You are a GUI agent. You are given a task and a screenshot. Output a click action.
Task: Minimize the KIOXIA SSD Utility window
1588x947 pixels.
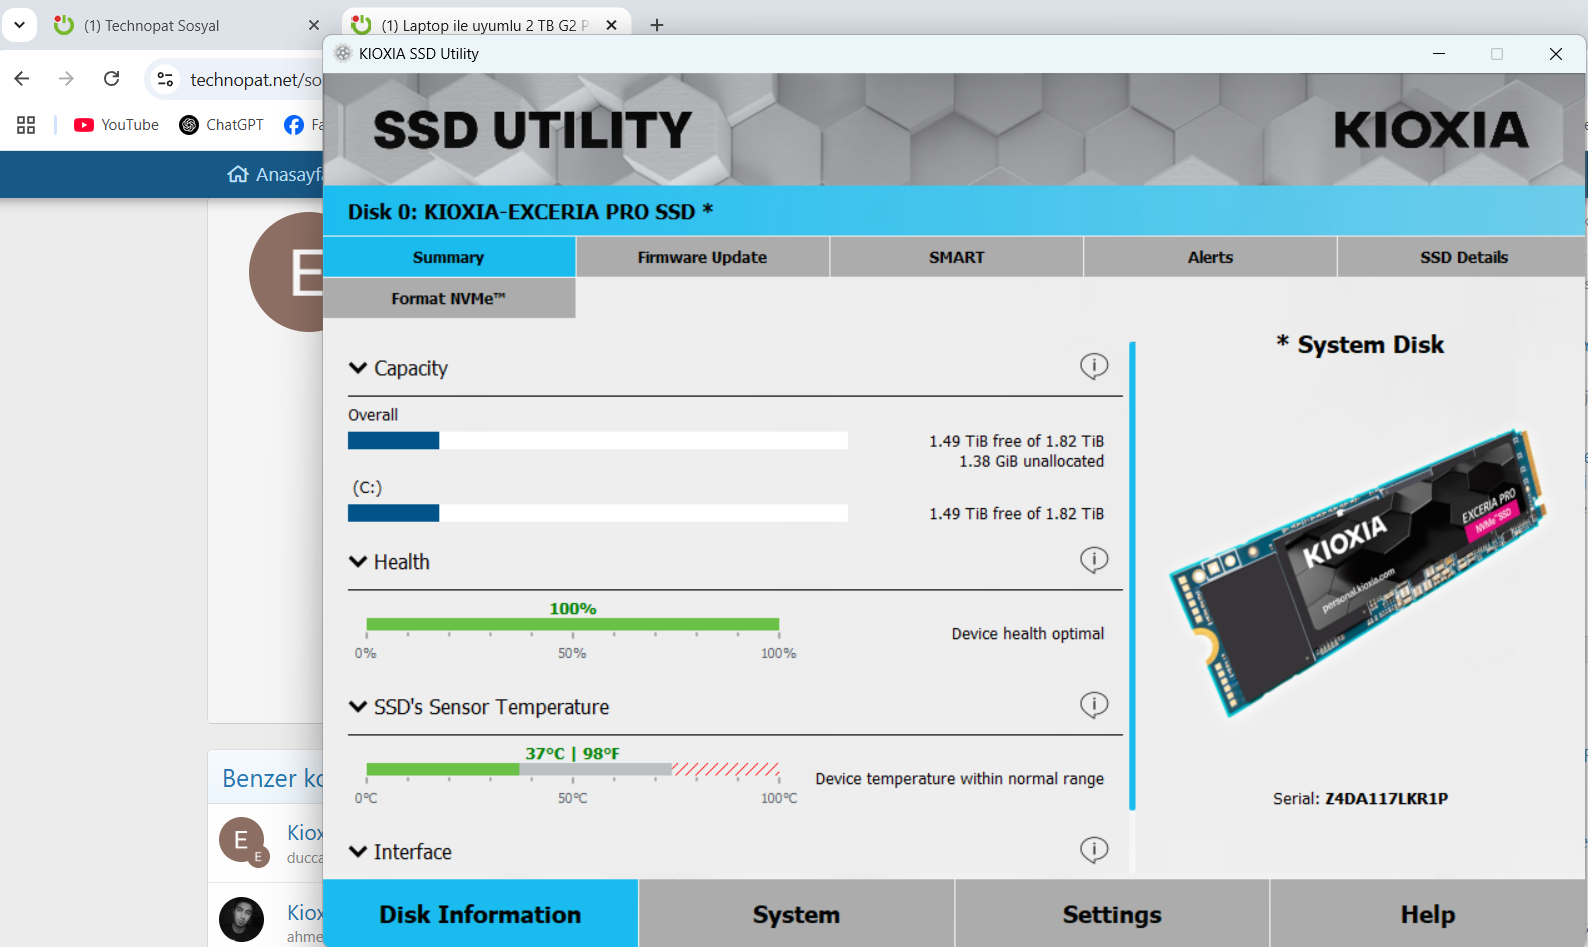point(1439,54)
